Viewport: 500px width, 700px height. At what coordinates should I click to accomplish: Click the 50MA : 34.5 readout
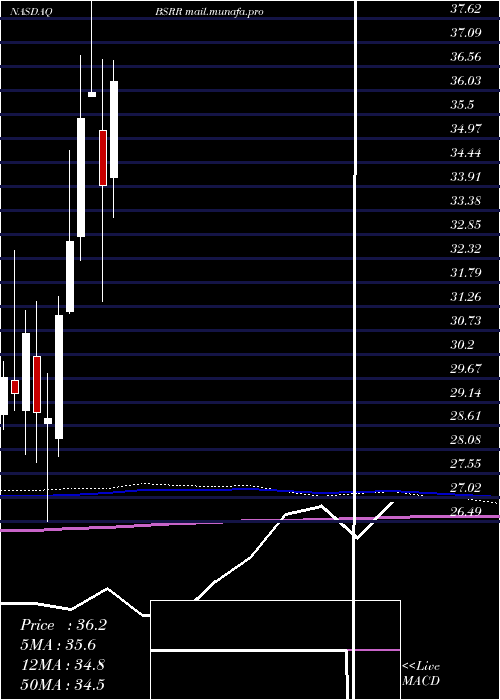pos(63,684)
